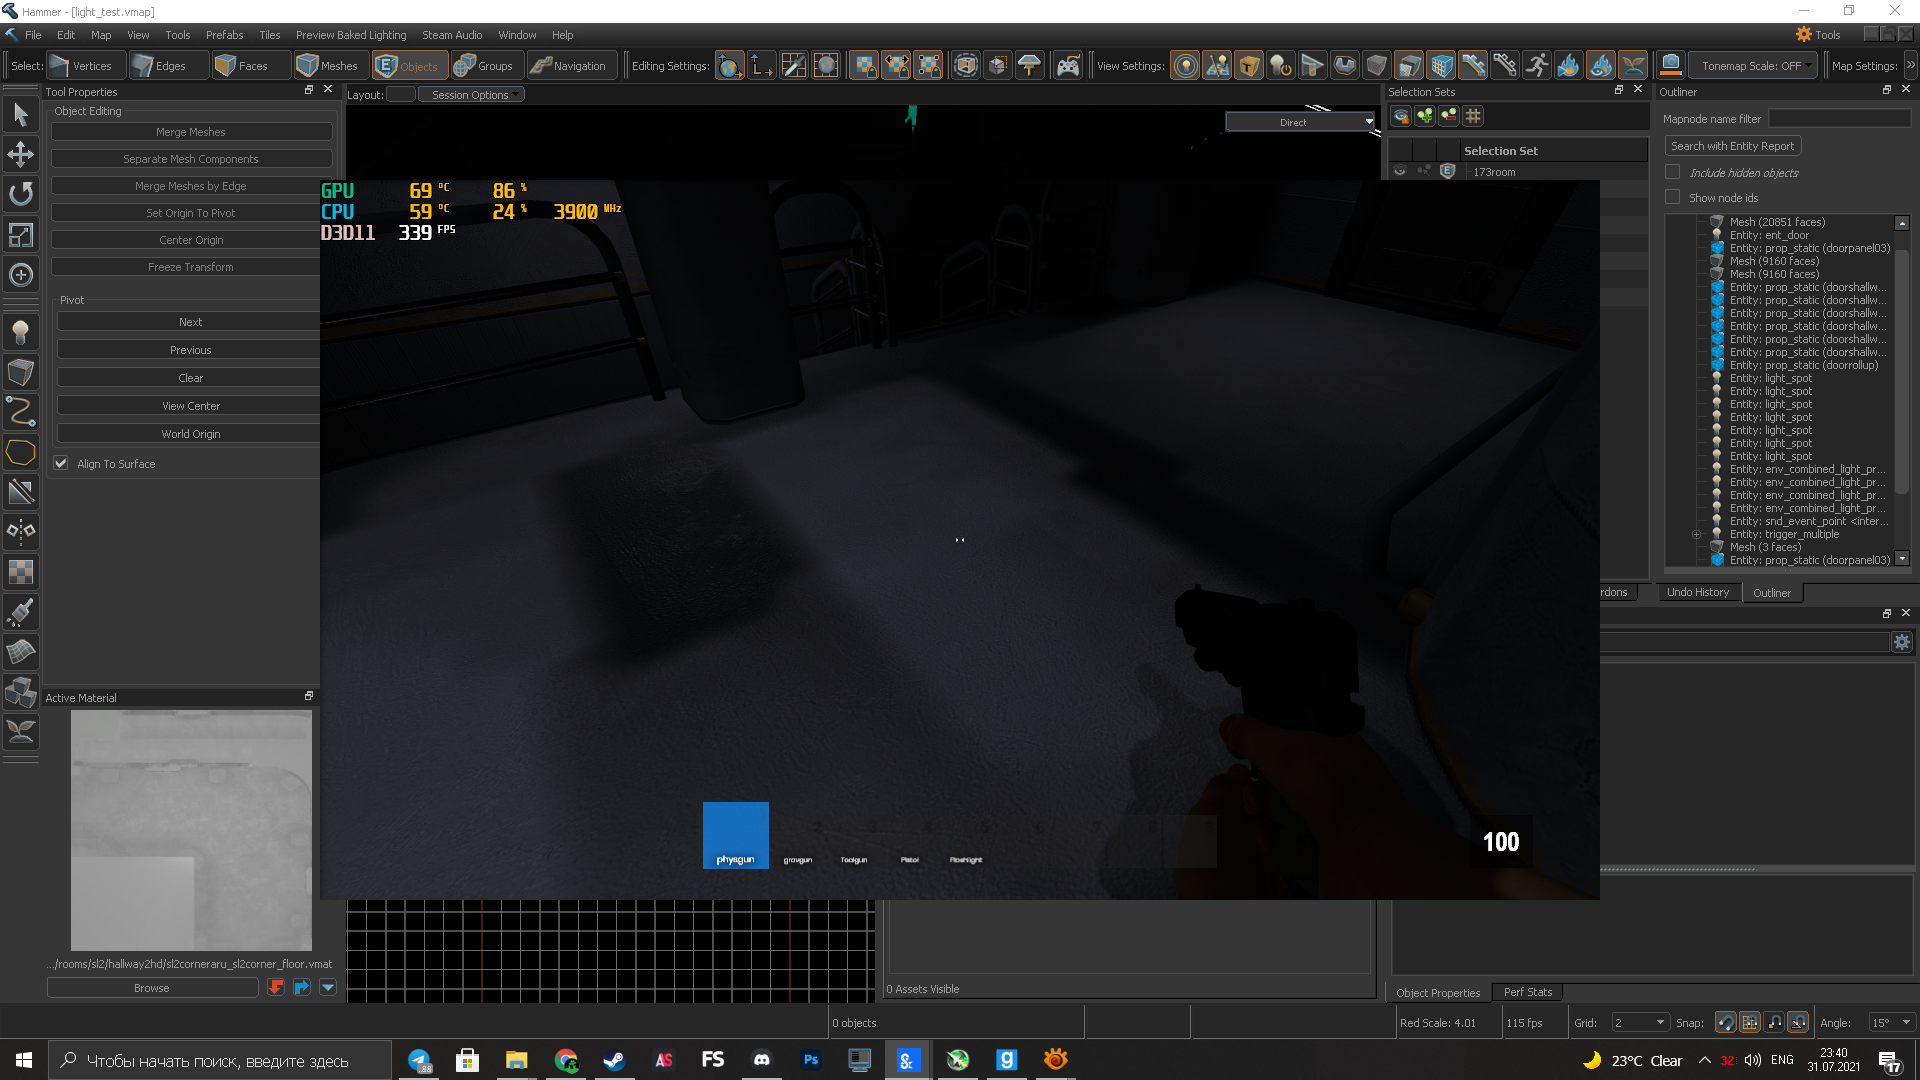Click Browse under the Active Material panel
1920x1080 pixels.
(x=151, y=987)
